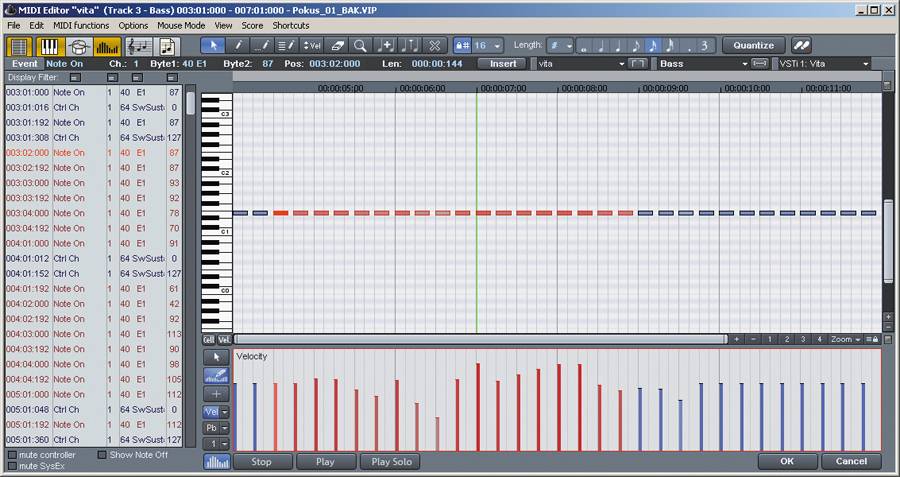Viewport: 900px width, 477px height.
Task: Toggle the event list view icon
Action: pos(19,46)
